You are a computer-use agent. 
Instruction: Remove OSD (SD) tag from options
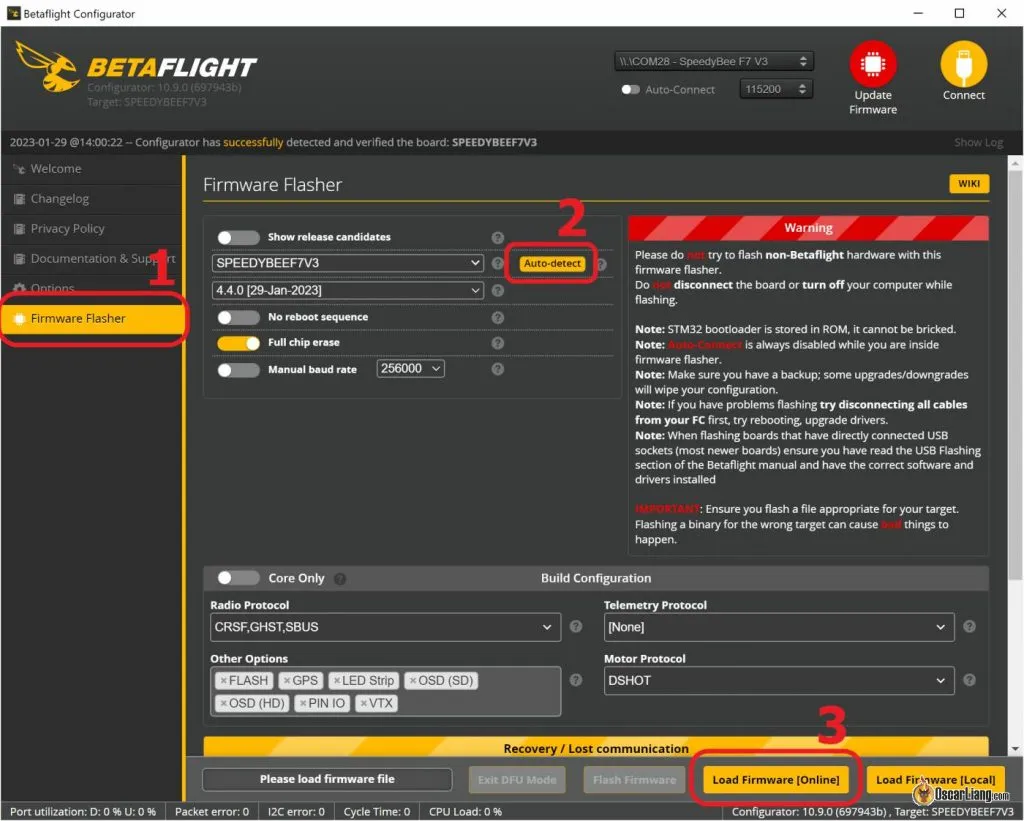[x=413, y=681]
